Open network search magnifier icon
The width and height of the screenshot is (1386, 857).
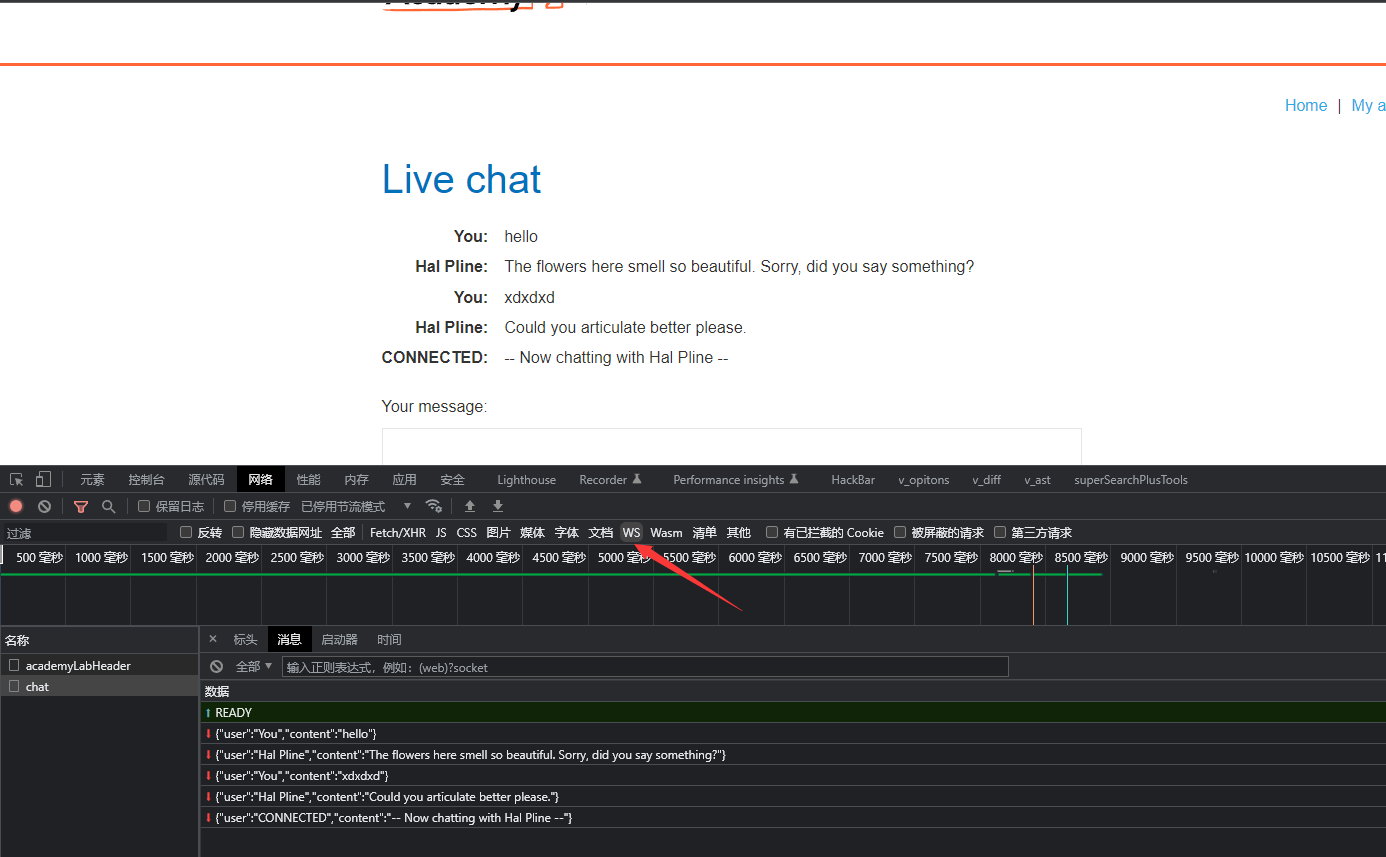click(x=109, y=507)
